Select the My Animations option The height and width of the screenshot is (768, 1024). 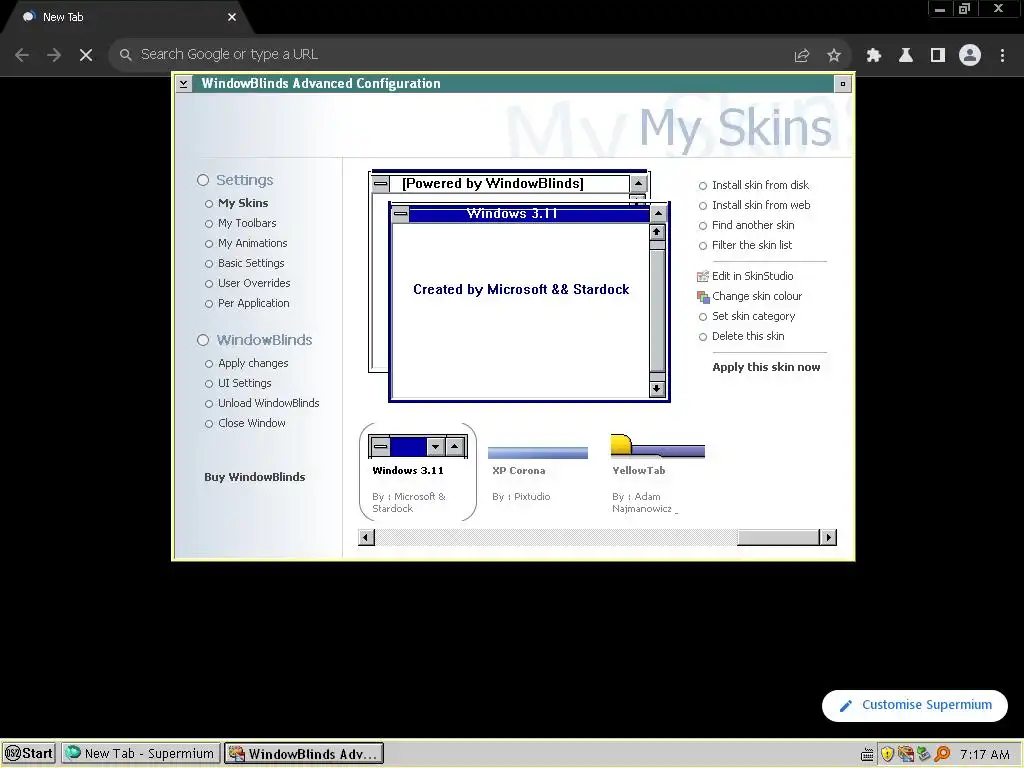click(x=252, y=244)
